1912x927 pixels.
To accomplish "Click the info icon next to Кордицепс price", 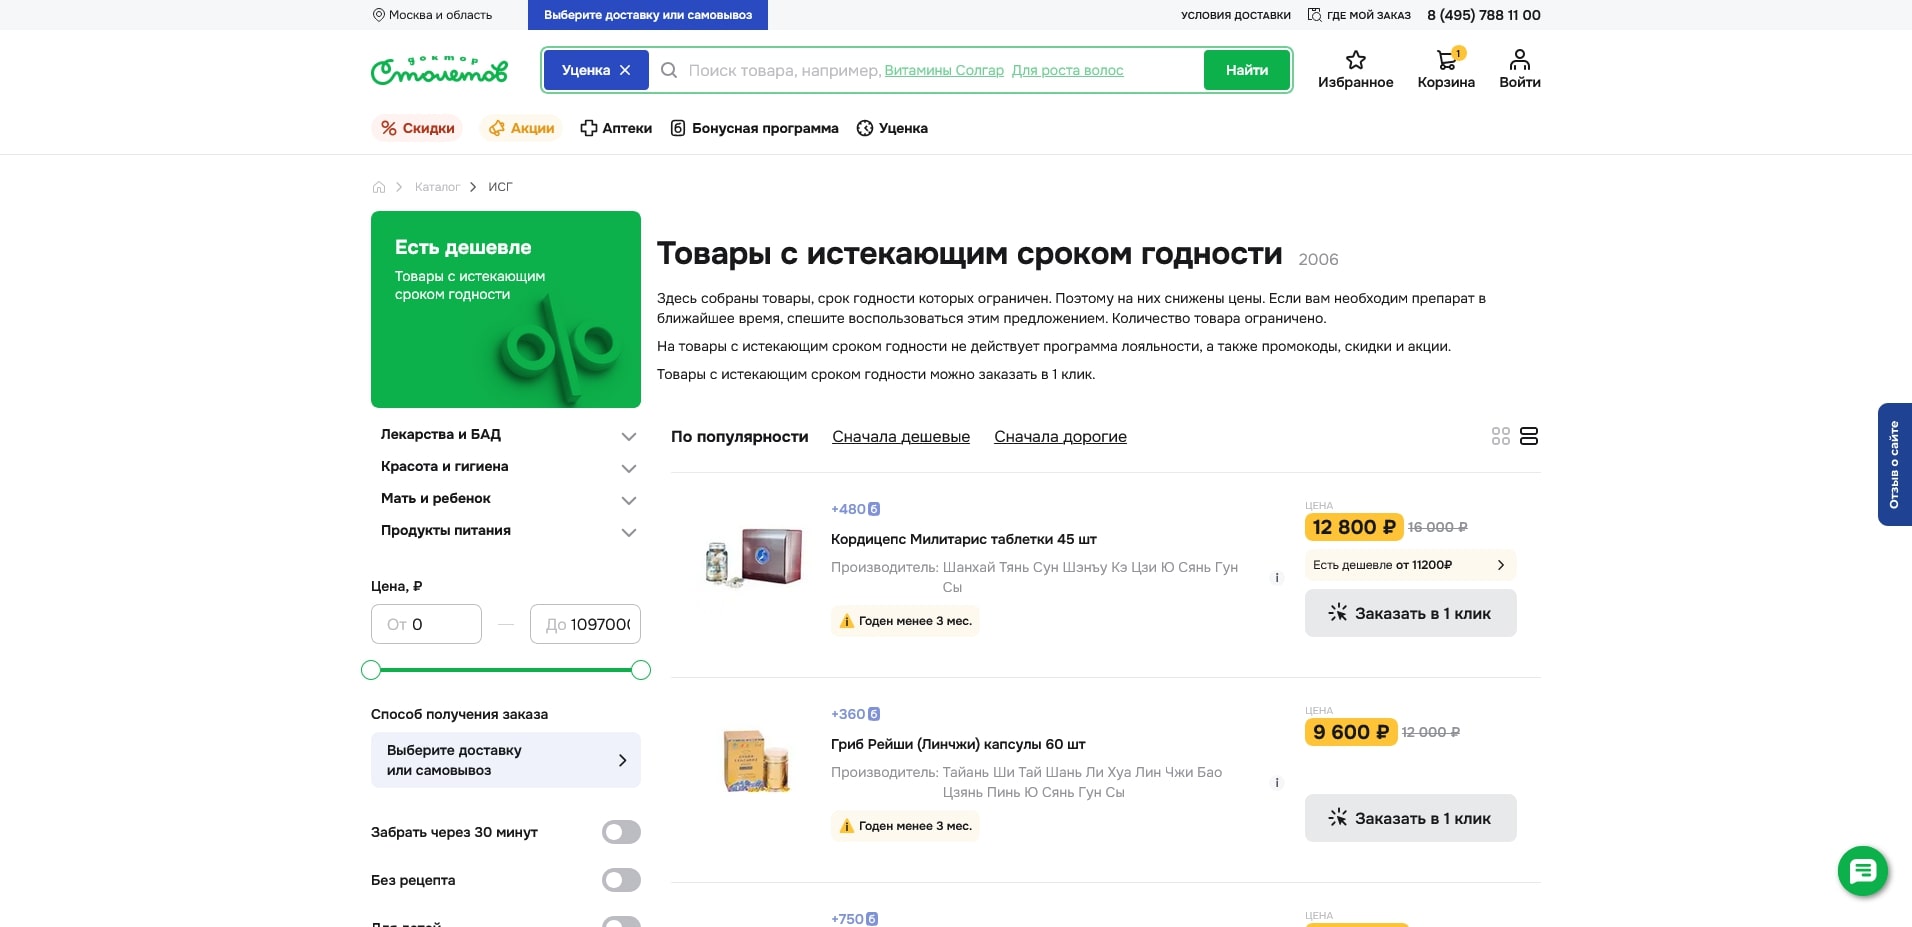I will (x=1276, y=577).
